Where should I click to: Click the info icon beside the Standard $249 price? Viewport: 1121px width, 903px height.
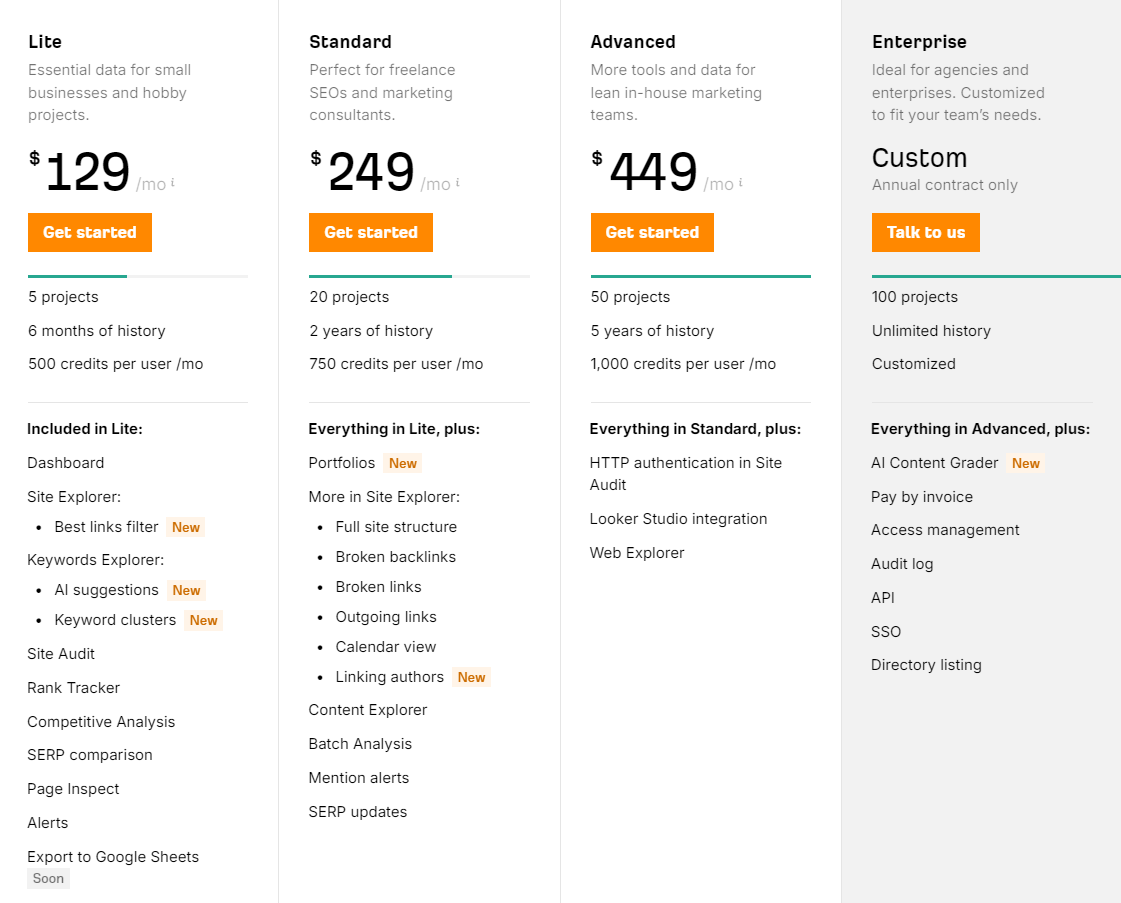pos(458,182)
